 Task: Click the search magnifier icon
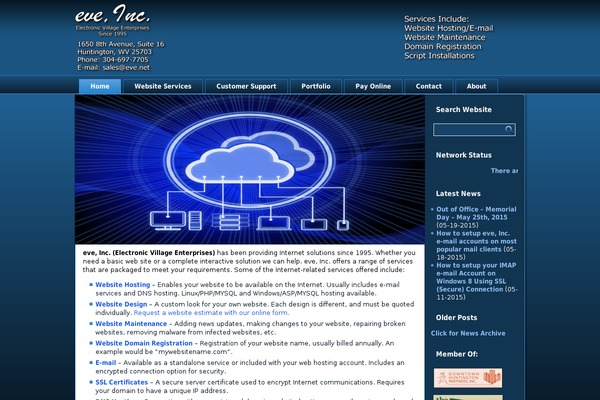click(x=509, y=130)
